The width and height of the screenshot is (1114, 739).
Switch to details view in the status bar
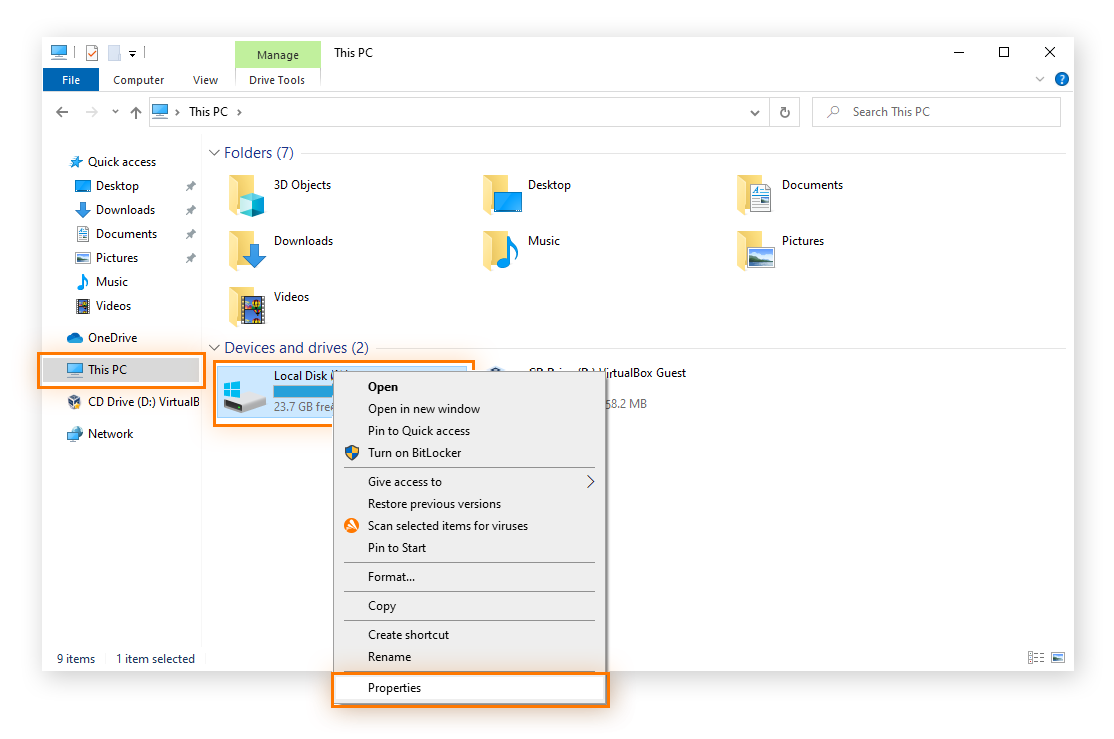(1035, 657)
